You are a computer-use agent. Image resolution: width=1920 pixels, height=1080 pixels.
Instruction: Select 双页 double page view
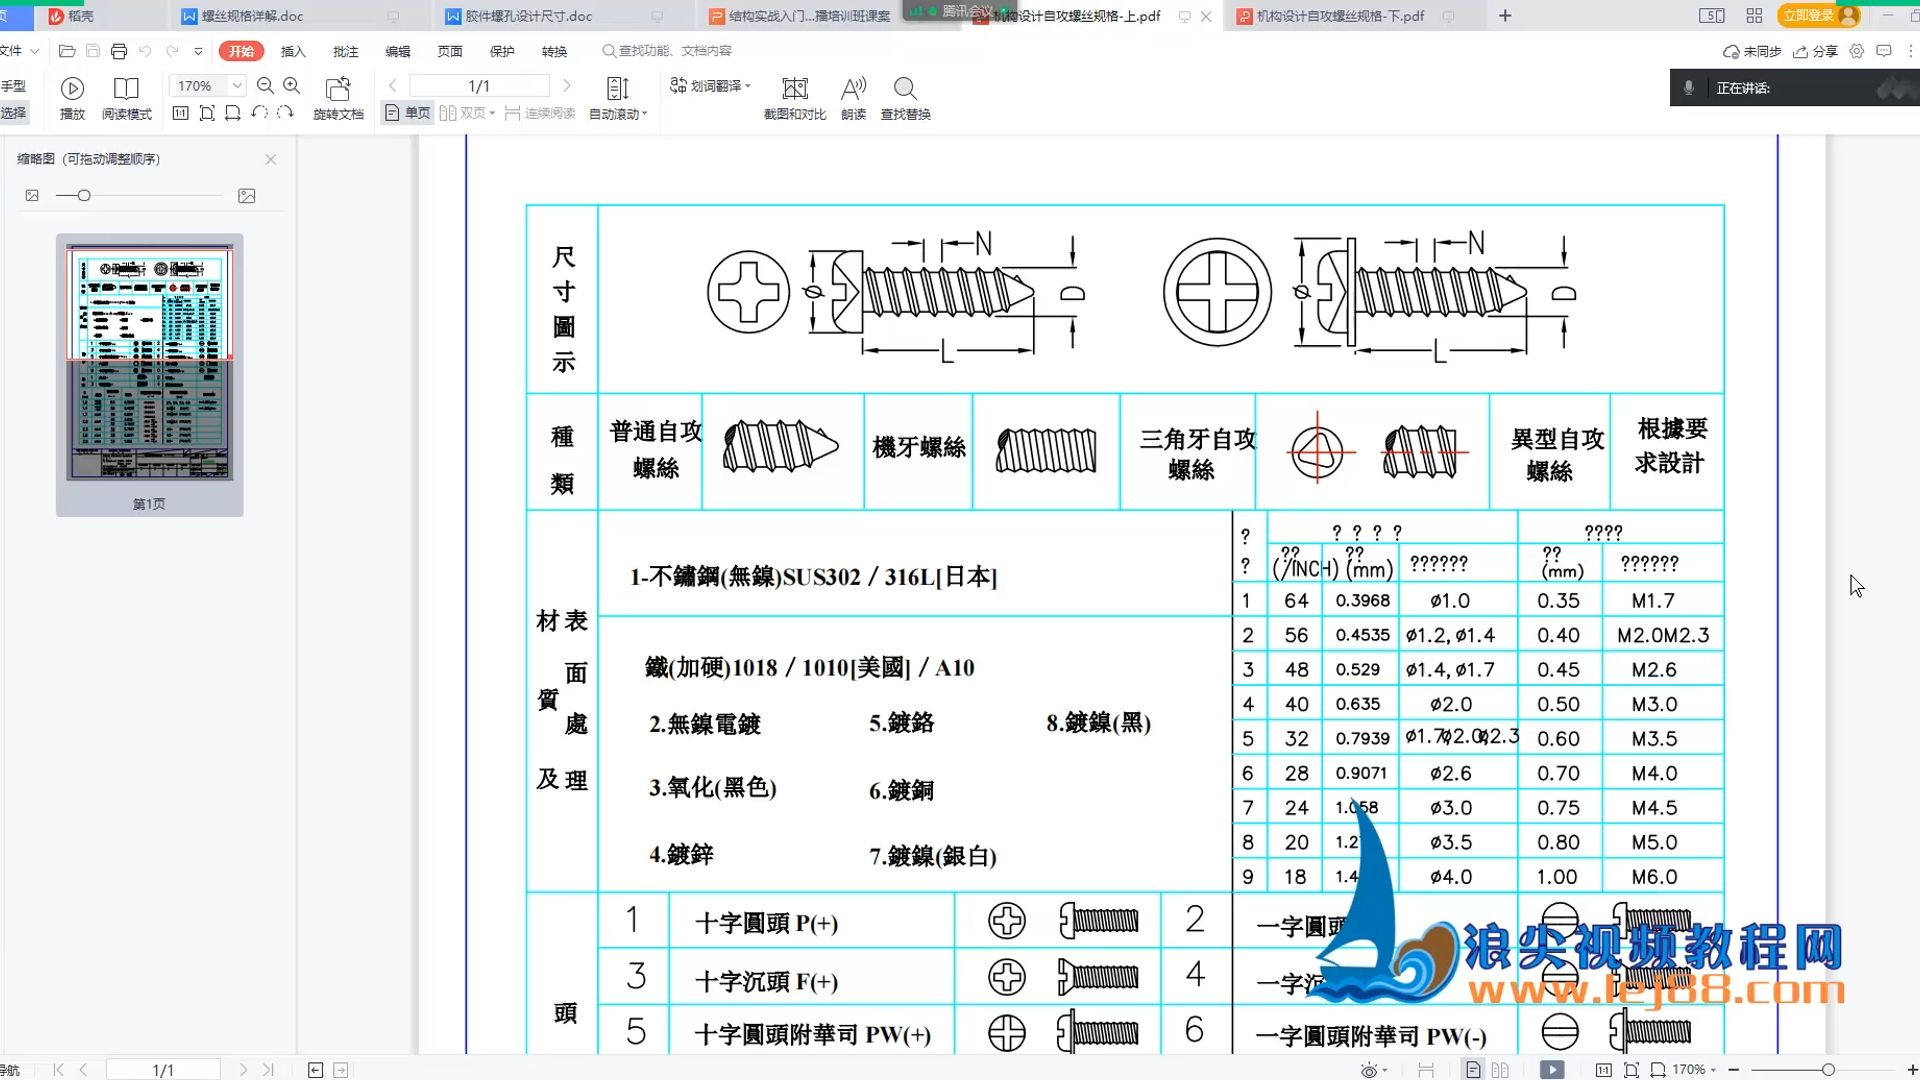pos(467,113)
